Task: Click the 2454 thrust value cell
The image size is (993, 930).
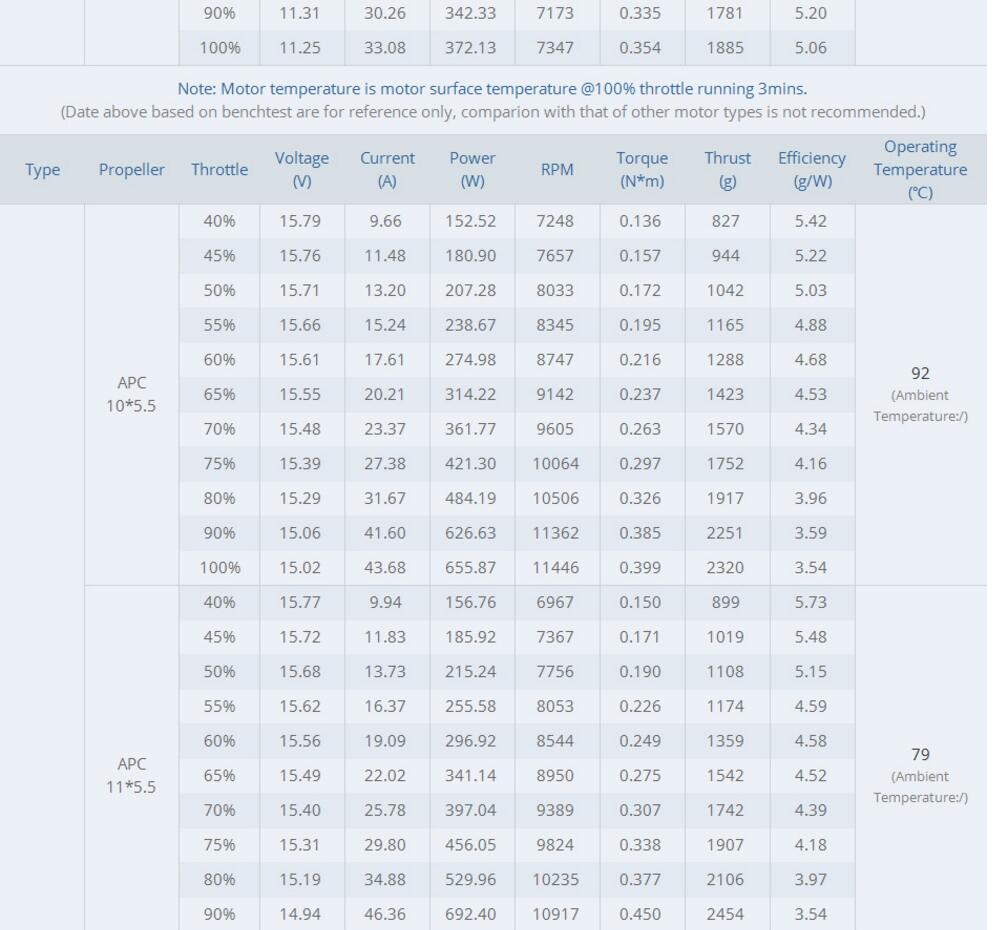Action: pos(725,914)
